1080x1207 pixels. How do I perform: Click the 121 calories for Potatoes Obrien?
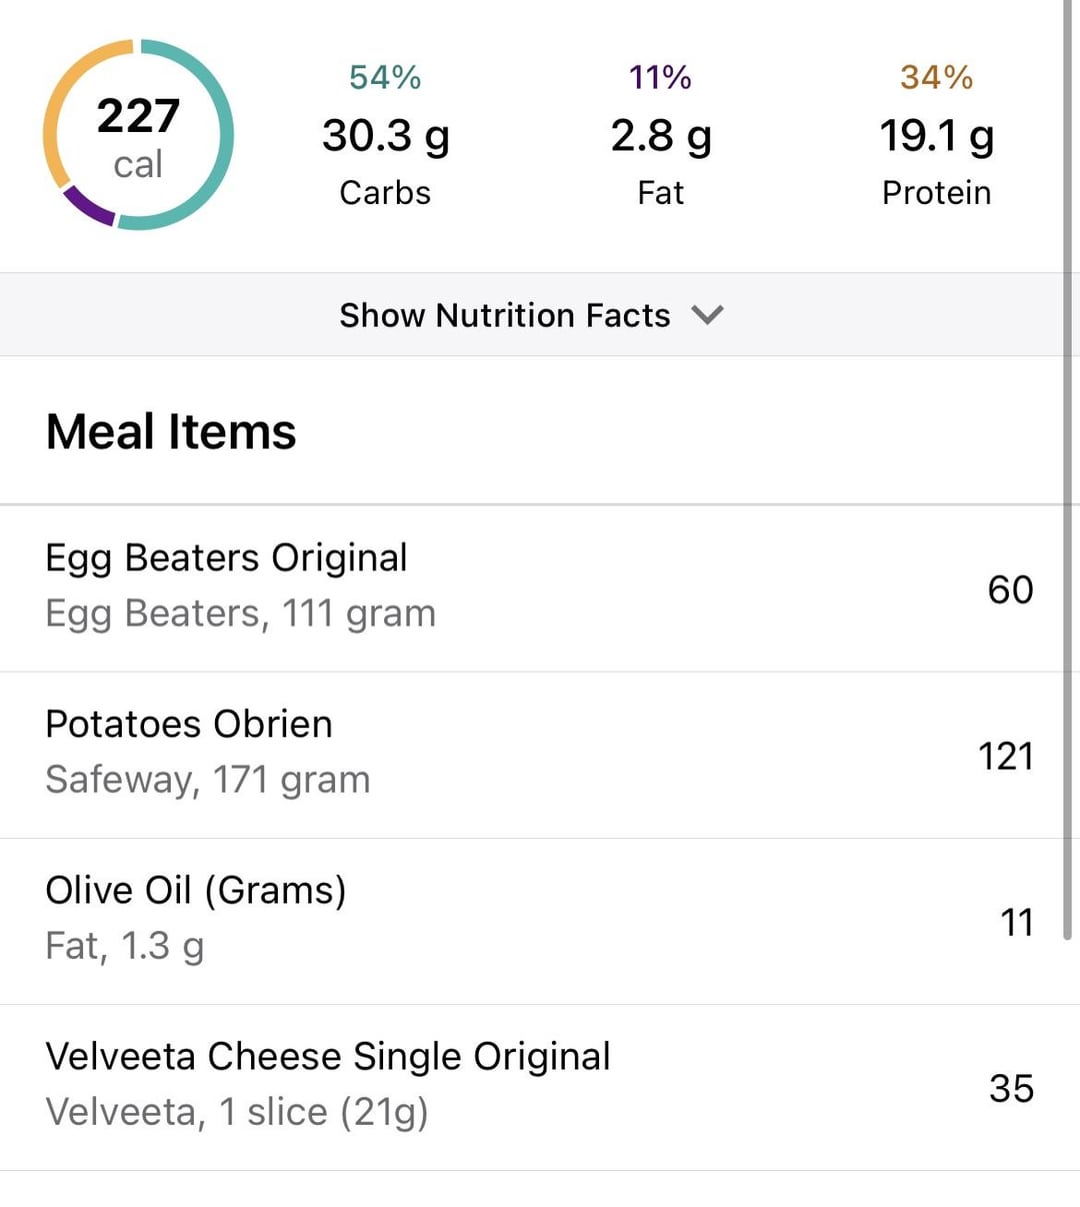click(1006, 756)
